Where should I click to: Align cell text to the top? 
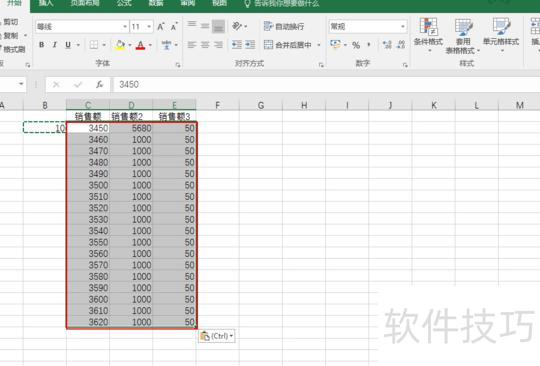192,25
